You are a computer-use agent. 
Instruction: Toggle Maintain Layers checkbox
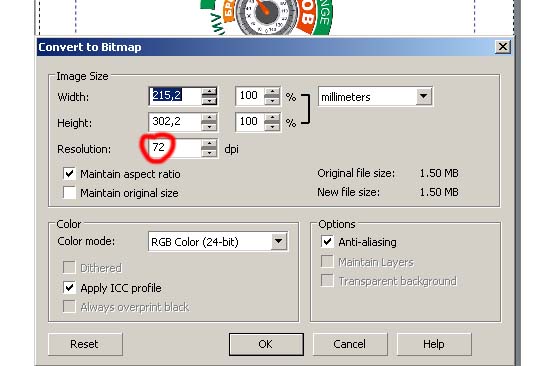pos(327,261)
